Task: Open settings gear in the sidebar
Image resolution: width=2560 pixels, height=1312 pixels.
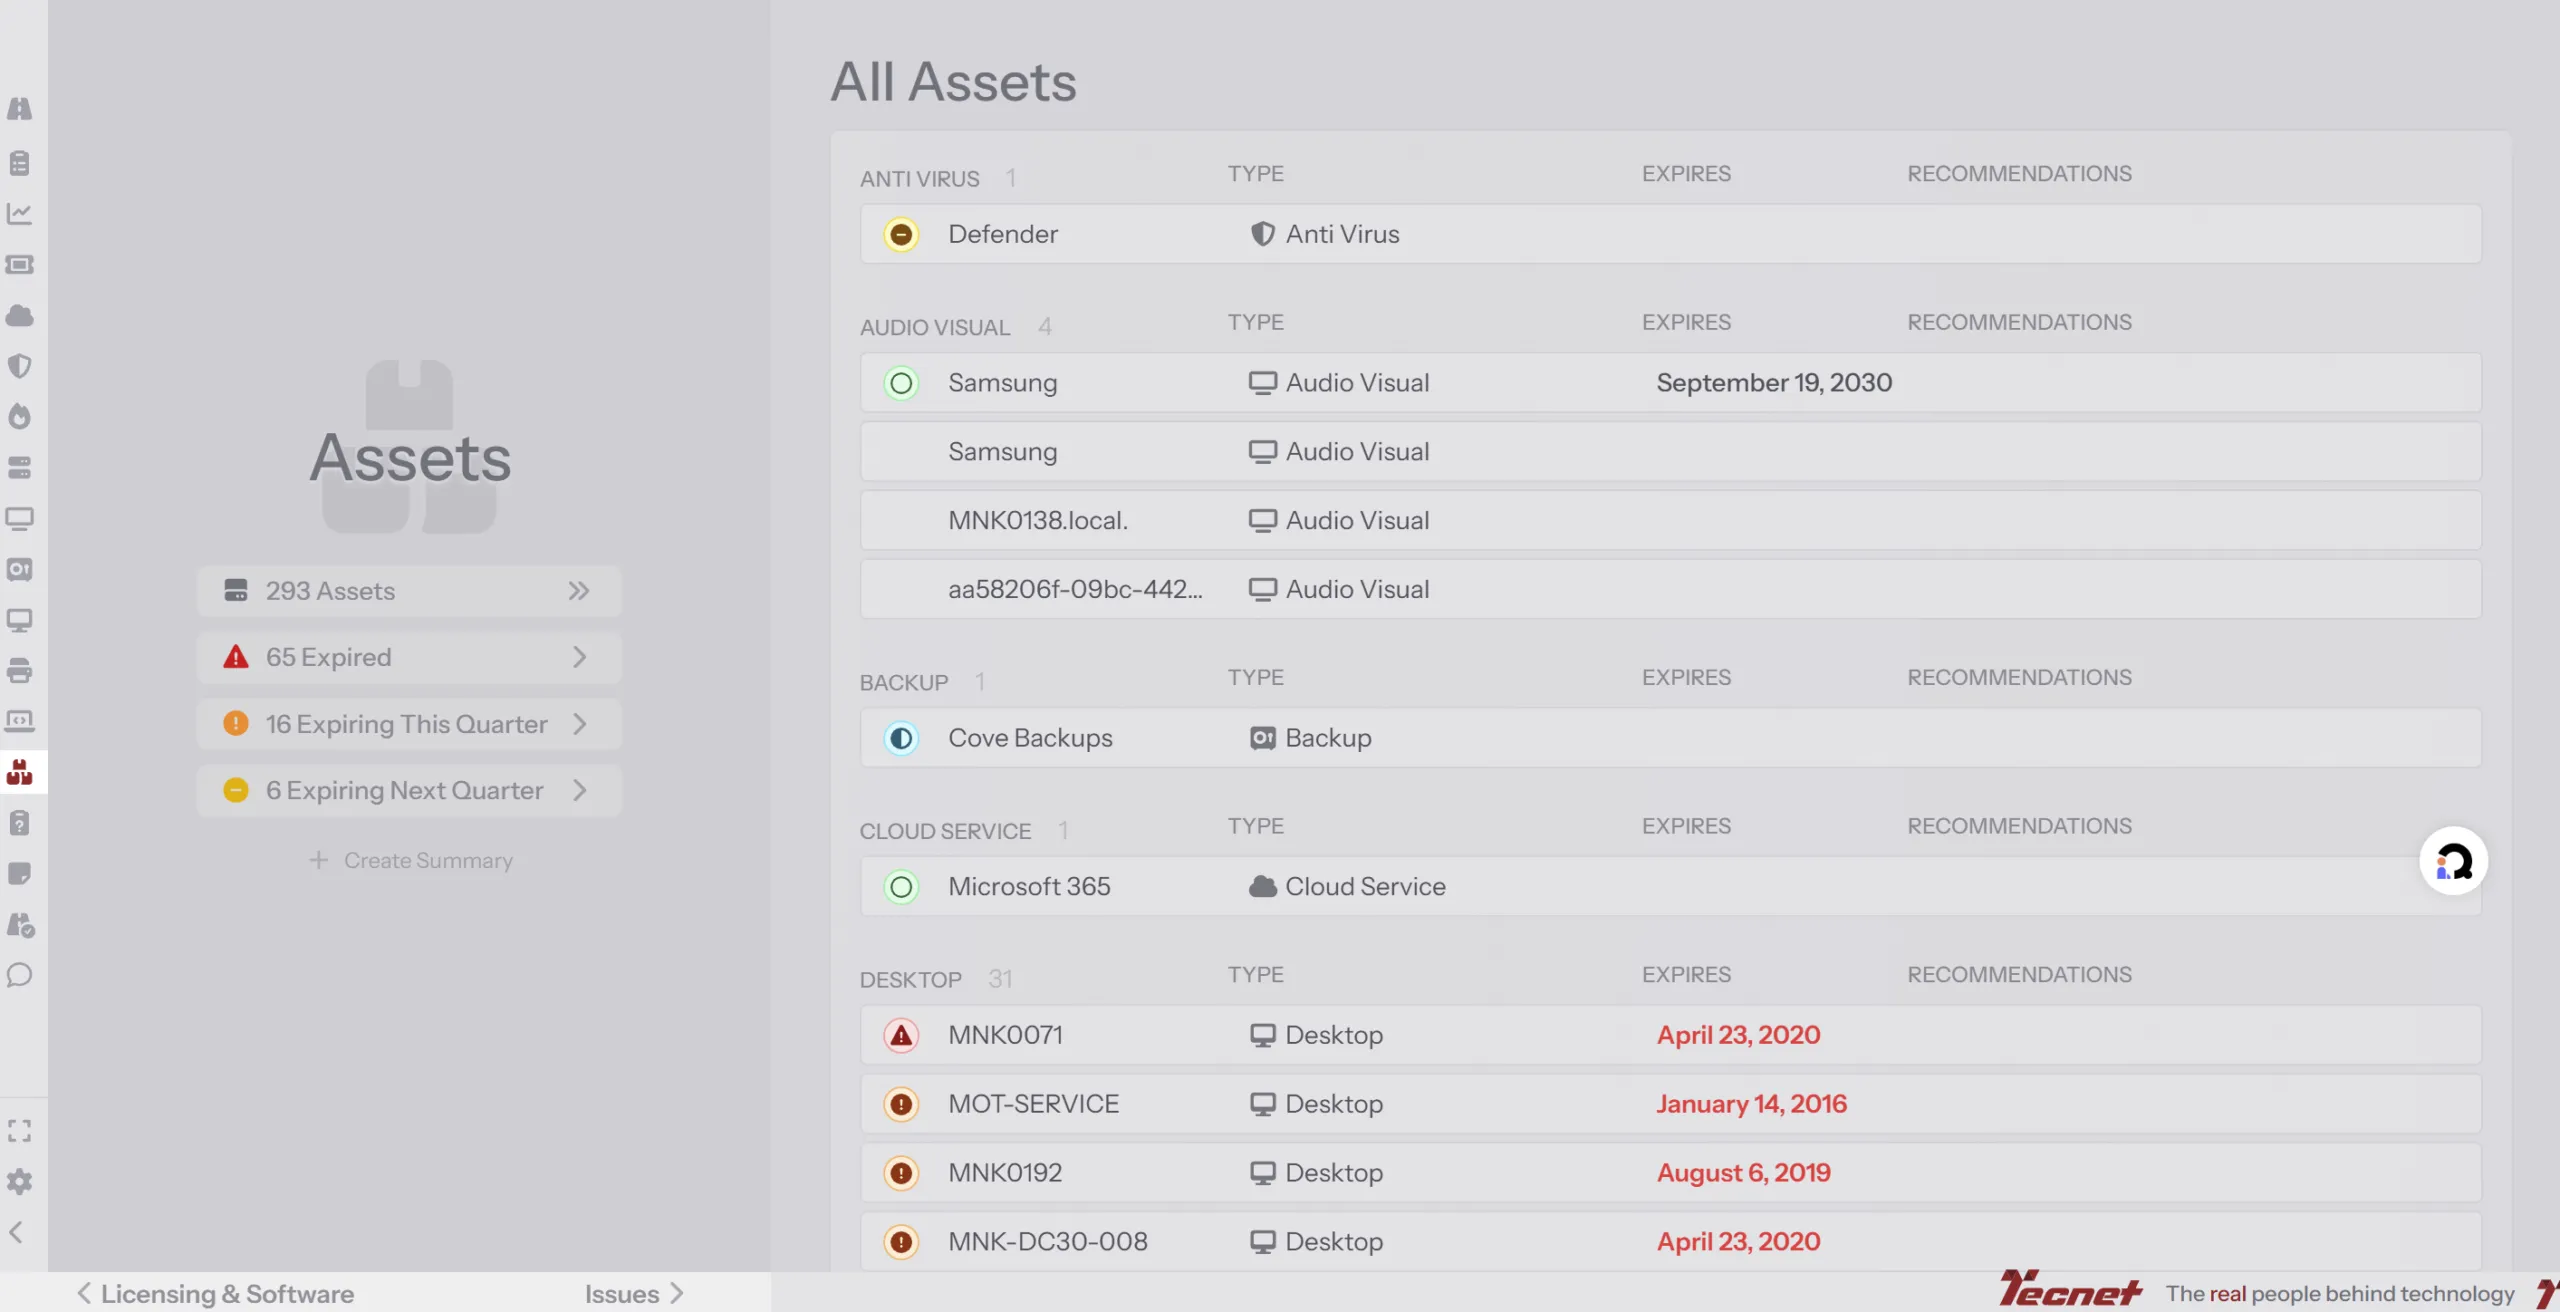Action: [20, 1182]
